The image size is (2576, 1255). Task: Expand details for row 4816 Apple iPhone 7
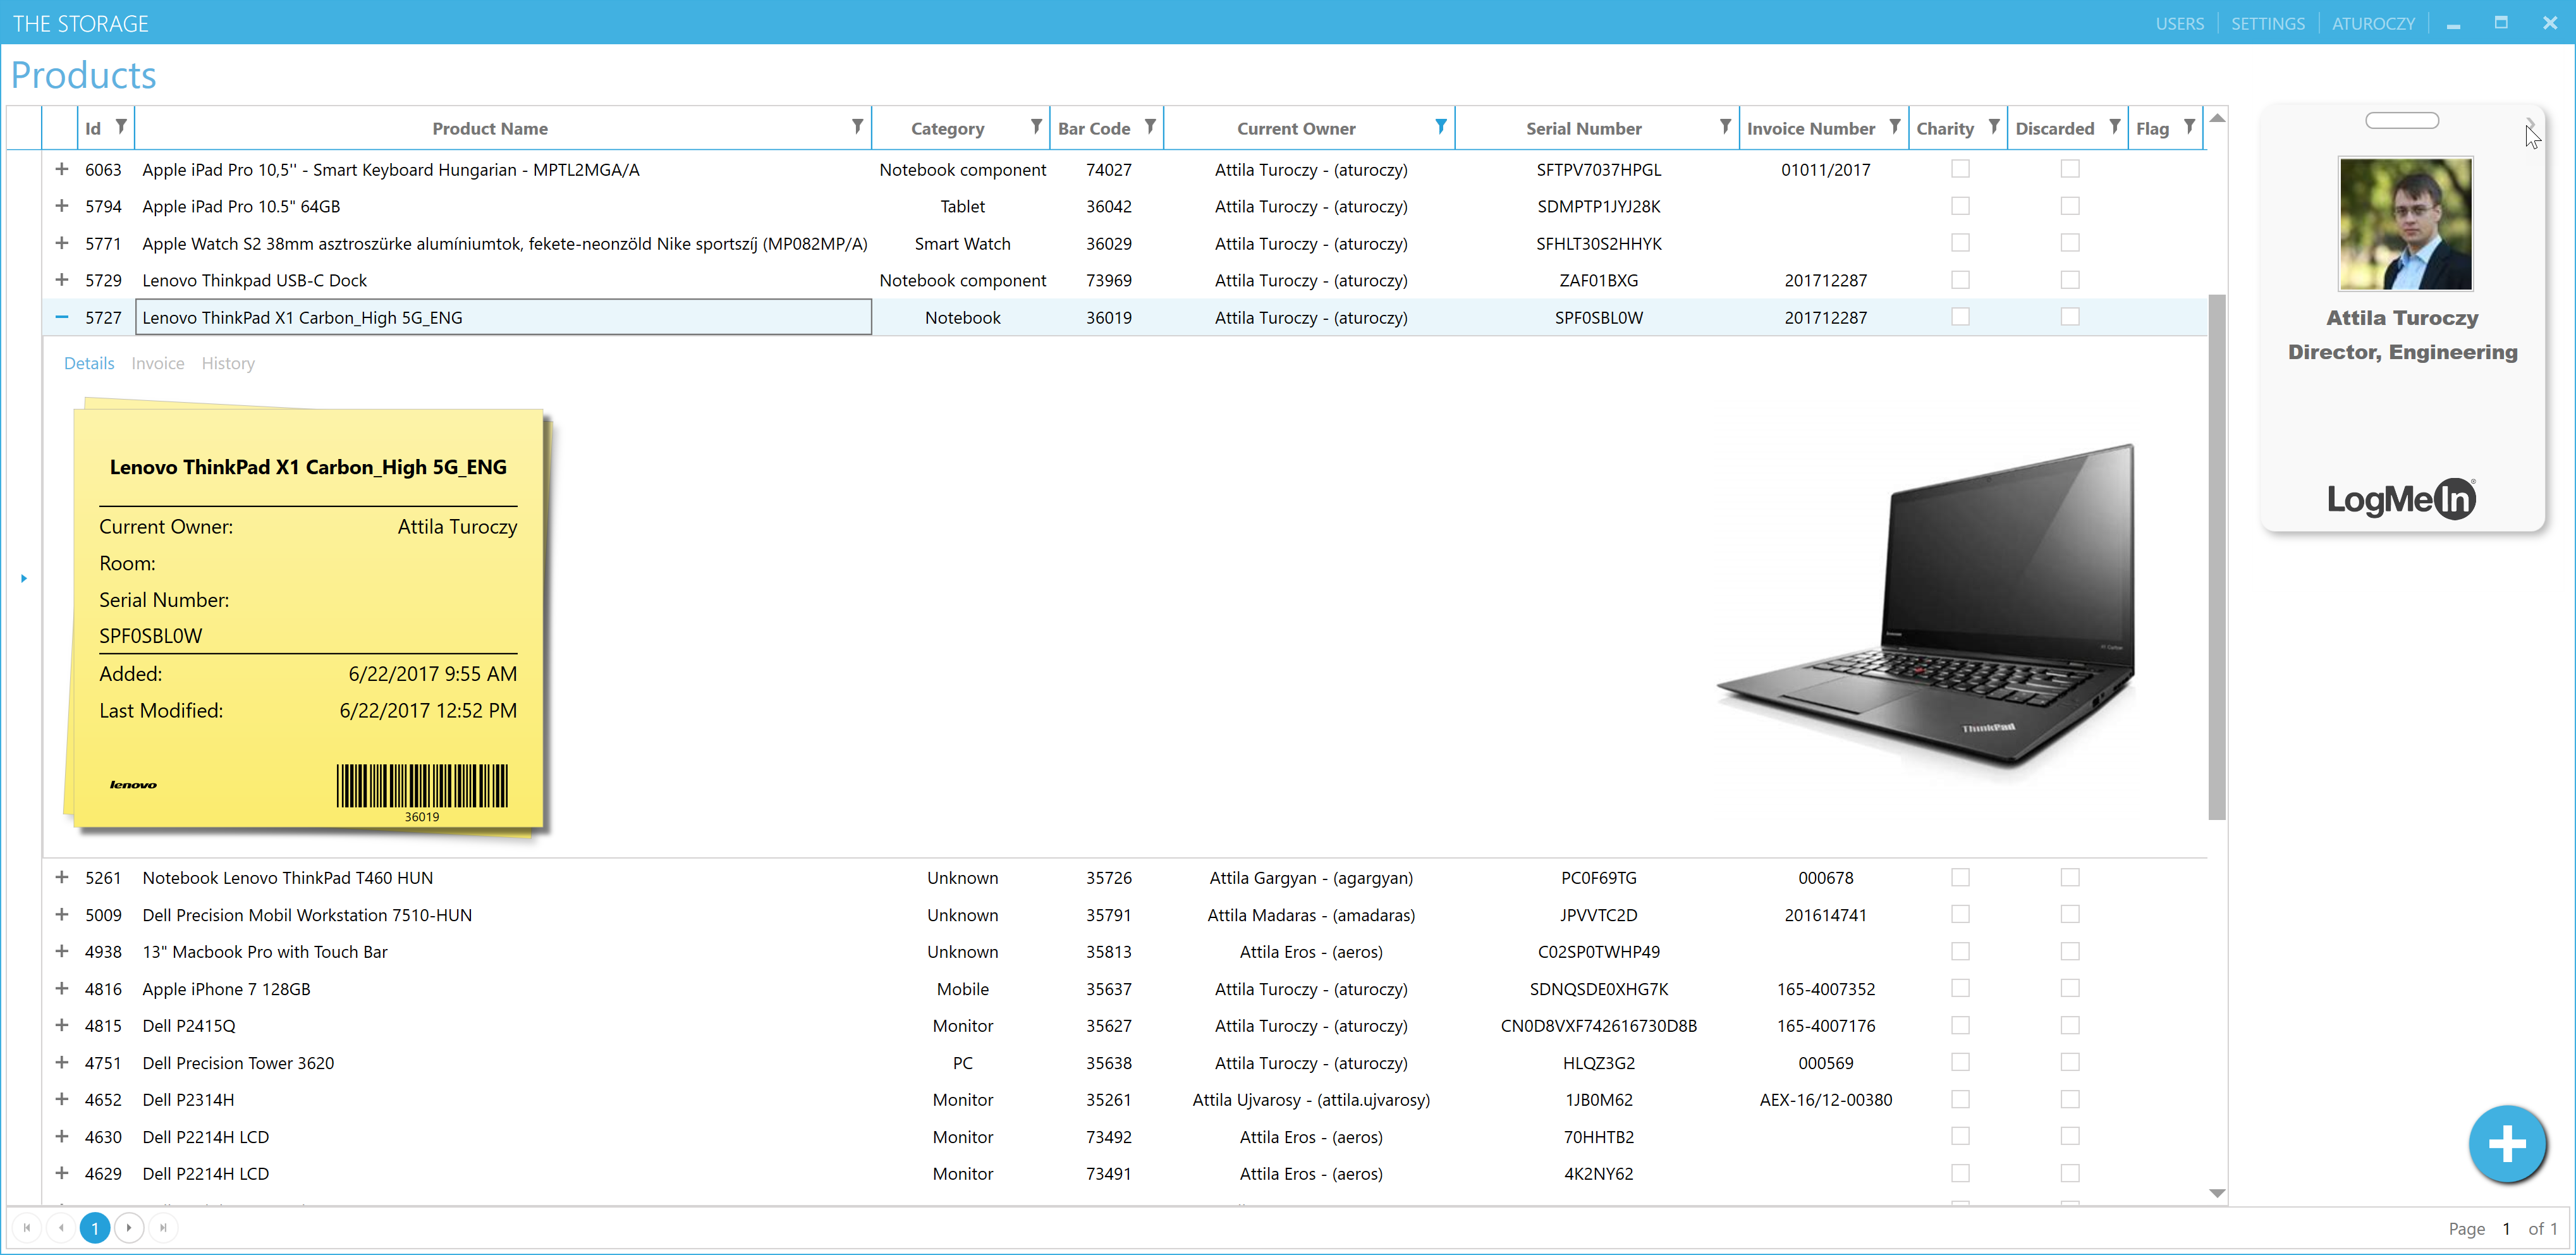click(x=62, y=988)
